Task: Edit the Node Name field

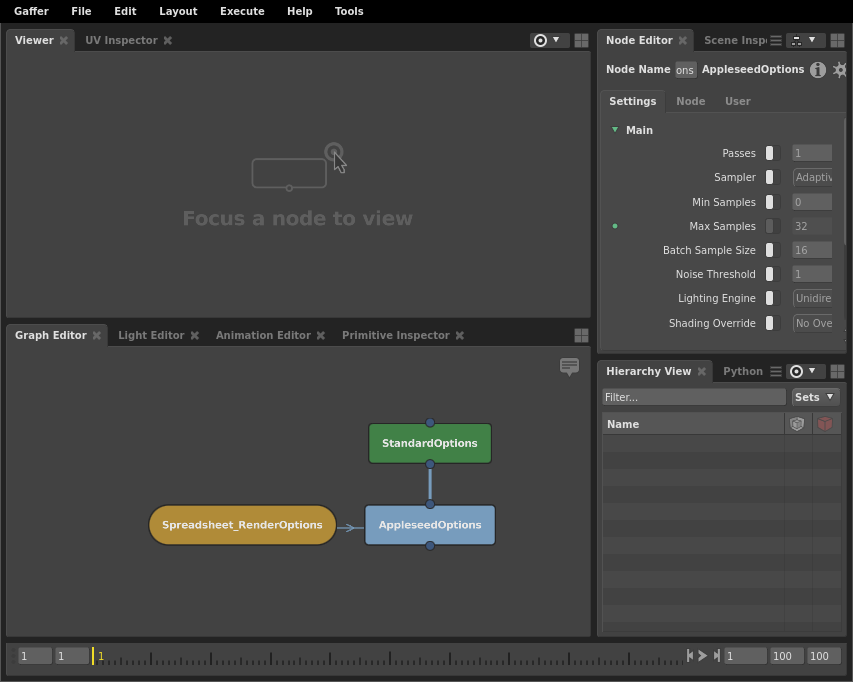Action: pyautogui.click(x=685, y=70)
